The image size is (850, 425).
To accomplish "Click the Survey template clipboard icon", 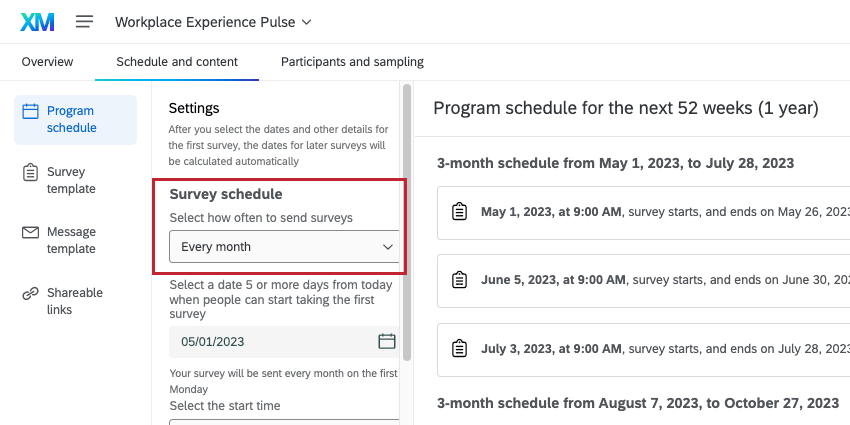I will point(30,172).
